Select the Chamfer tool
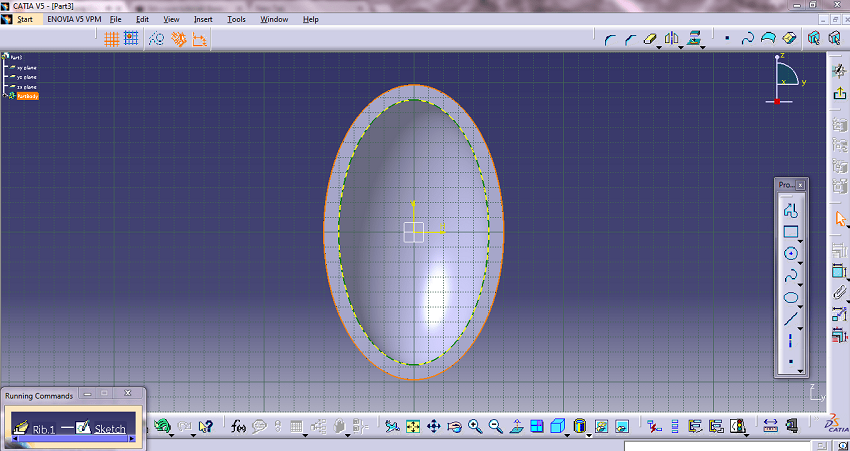850x451 pixels. click(630, 39)
